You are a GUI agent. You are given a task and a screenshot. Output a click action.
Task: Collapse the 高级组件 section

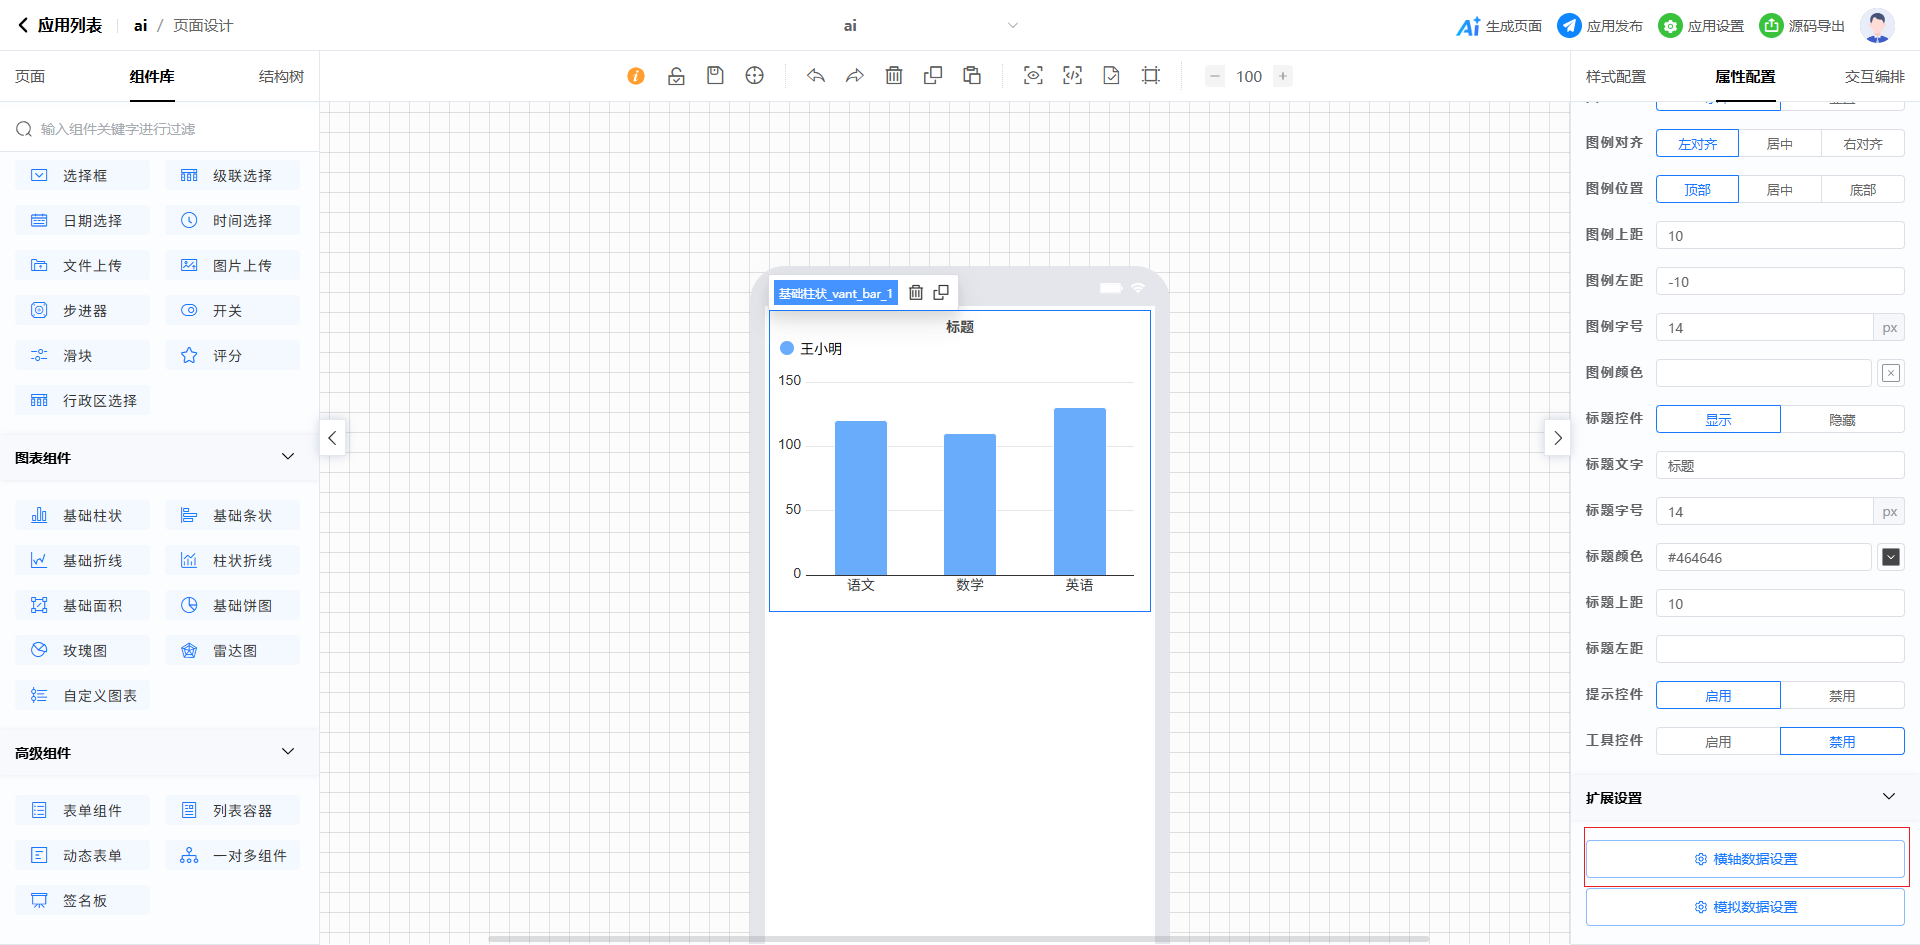[288, 752]
